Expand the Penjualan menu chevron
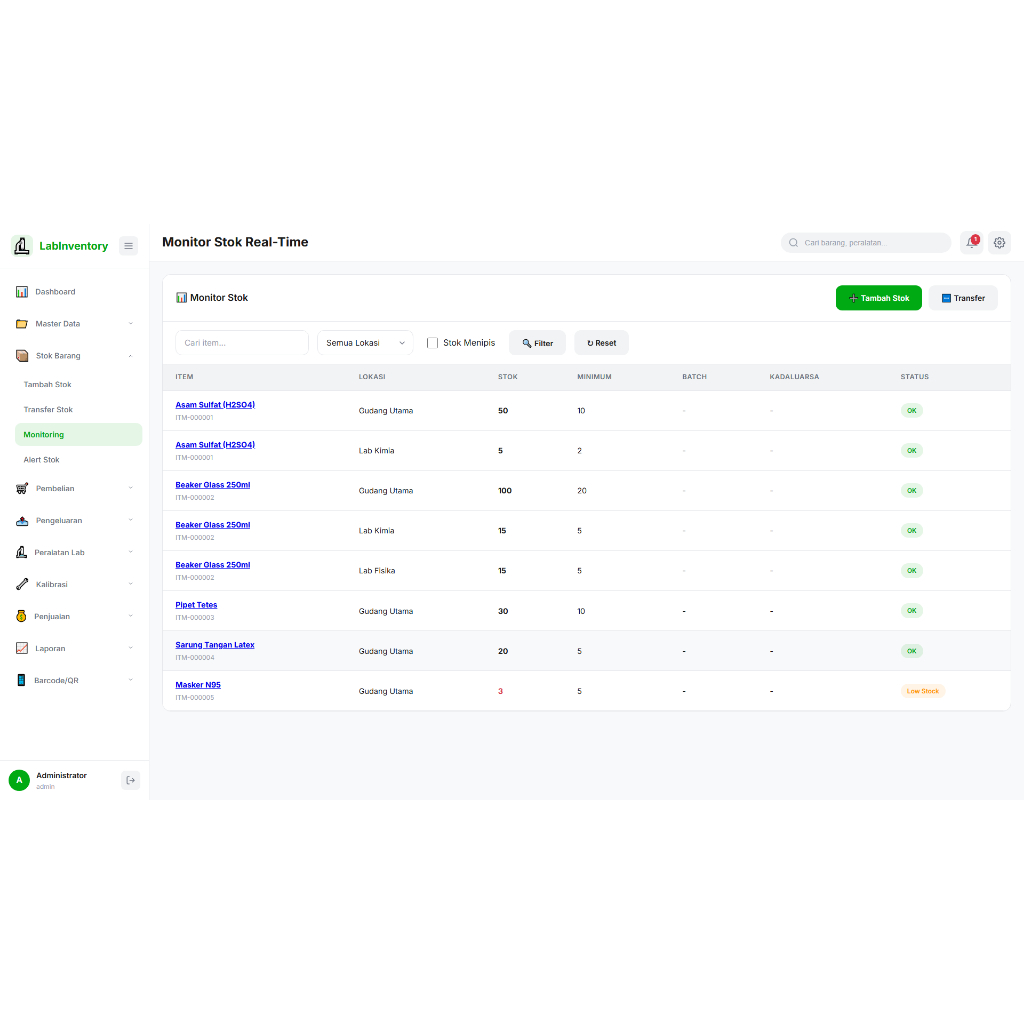The width and height of the screenshot is (1024, 1024). coord(131,616)
